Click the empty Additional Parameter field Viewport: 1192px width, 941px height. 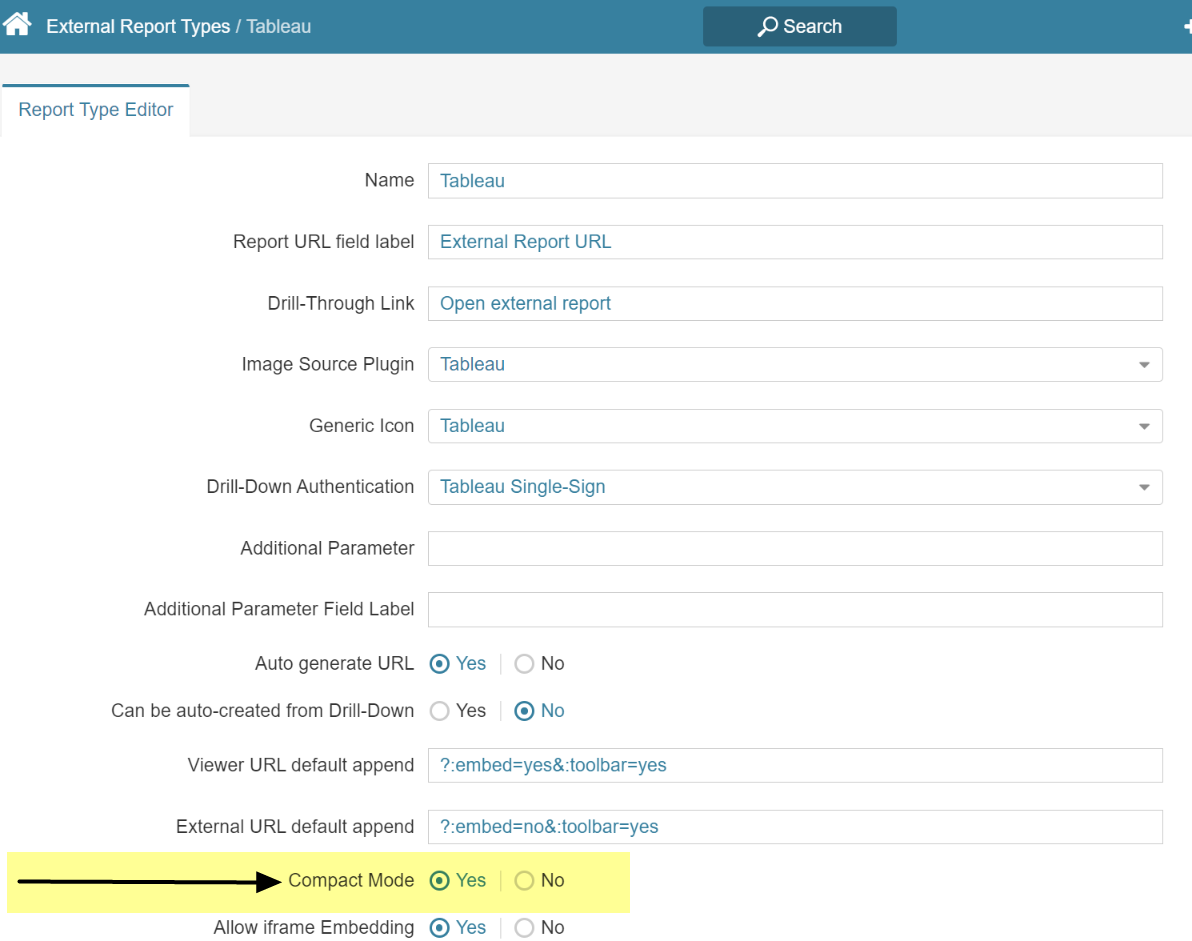795,548
